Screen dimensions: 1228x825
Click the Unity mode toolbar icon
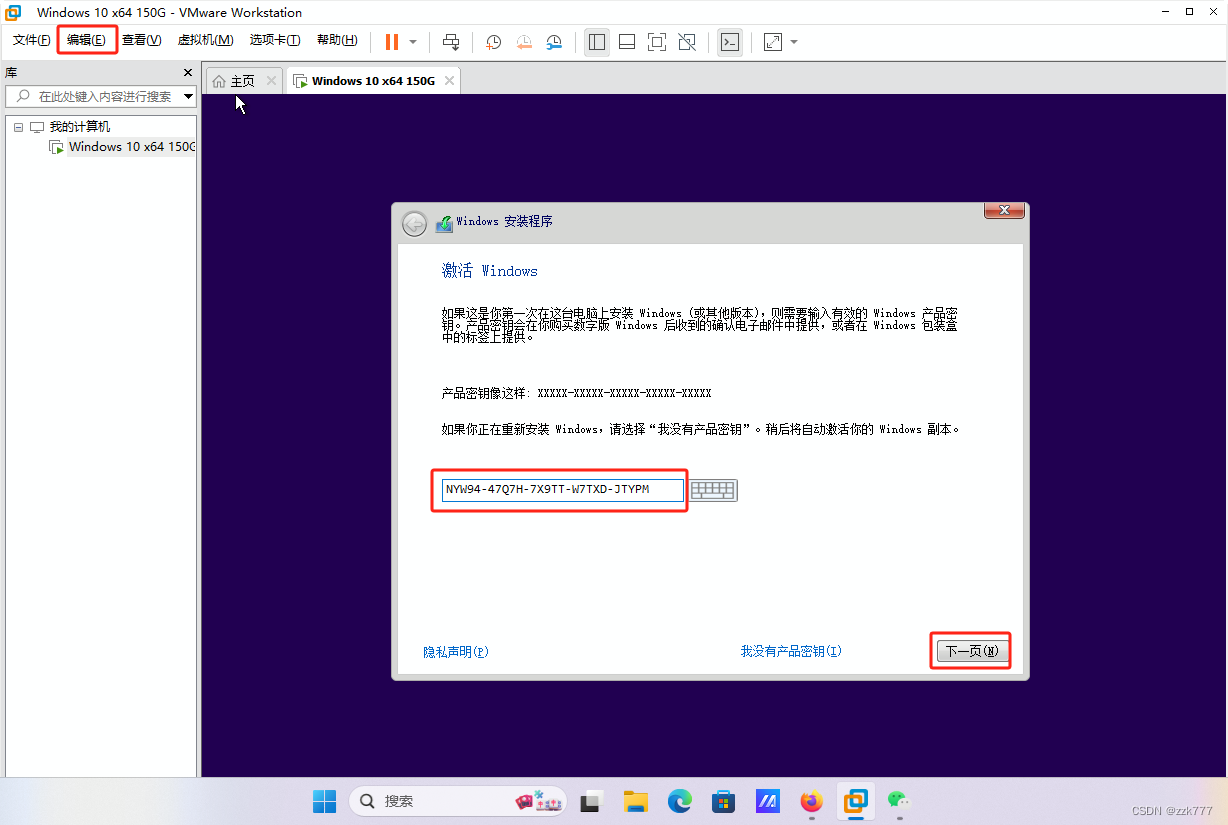point(687,42)
